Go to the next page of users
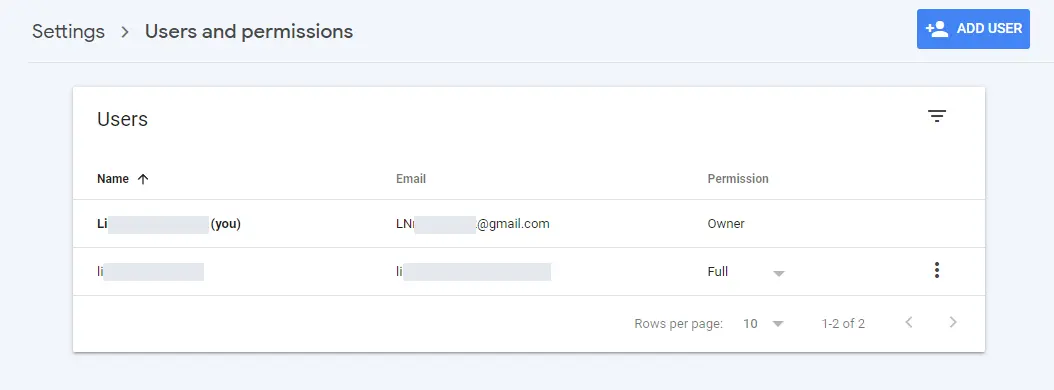 (952, 322)
